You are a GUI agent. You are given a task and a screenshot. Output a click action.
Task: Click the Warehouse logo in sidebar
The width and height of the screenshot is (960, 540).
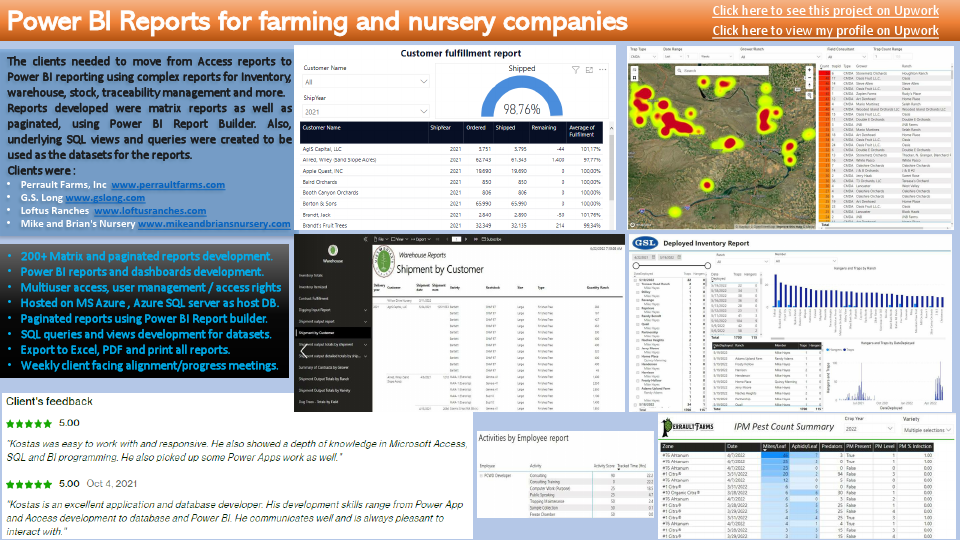click(333, 250)
